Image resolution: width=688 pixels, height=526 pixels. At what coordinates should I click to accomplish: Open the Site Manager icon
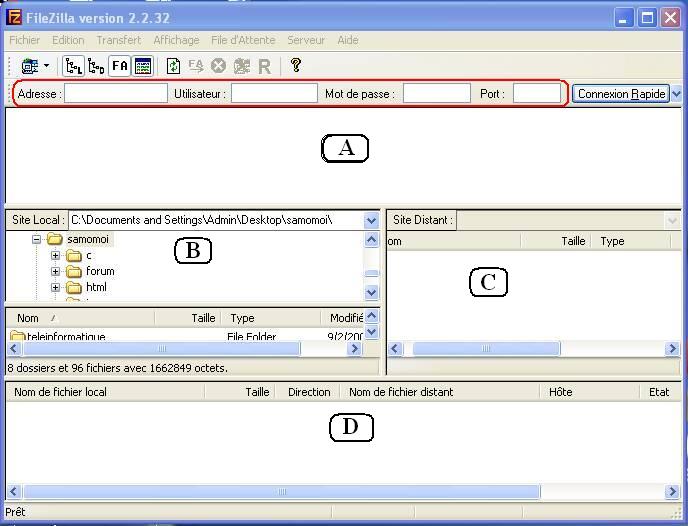[30, 66]
